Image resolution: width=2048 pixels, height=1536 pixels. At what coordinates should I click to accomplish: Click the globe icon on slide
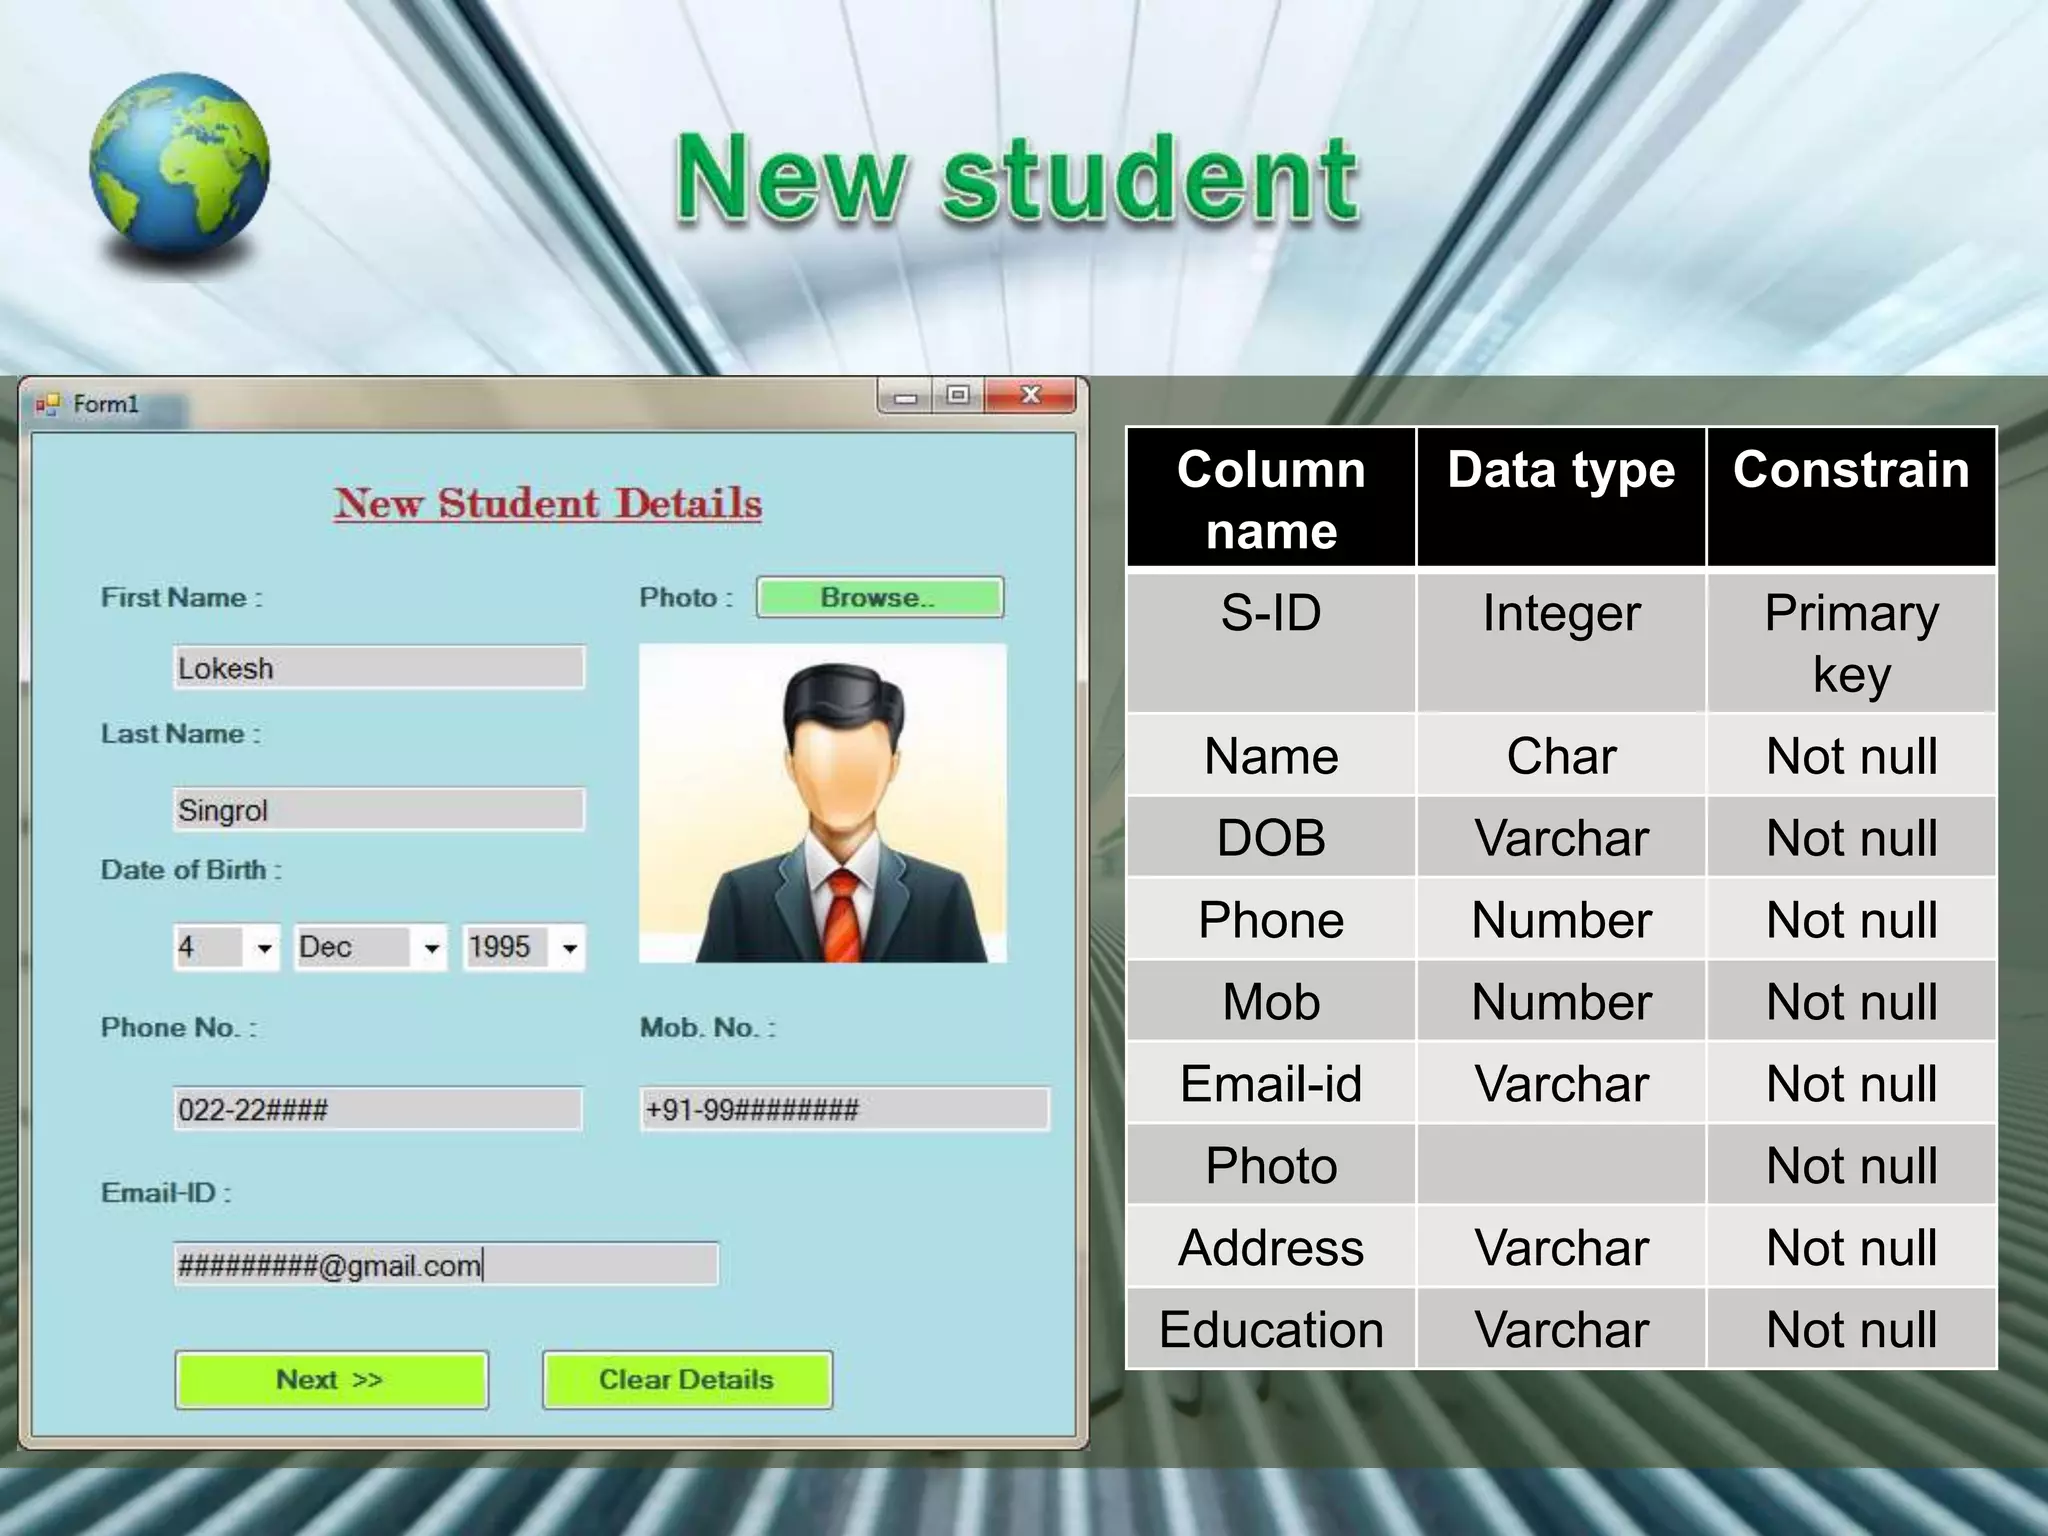click(180, 163)
